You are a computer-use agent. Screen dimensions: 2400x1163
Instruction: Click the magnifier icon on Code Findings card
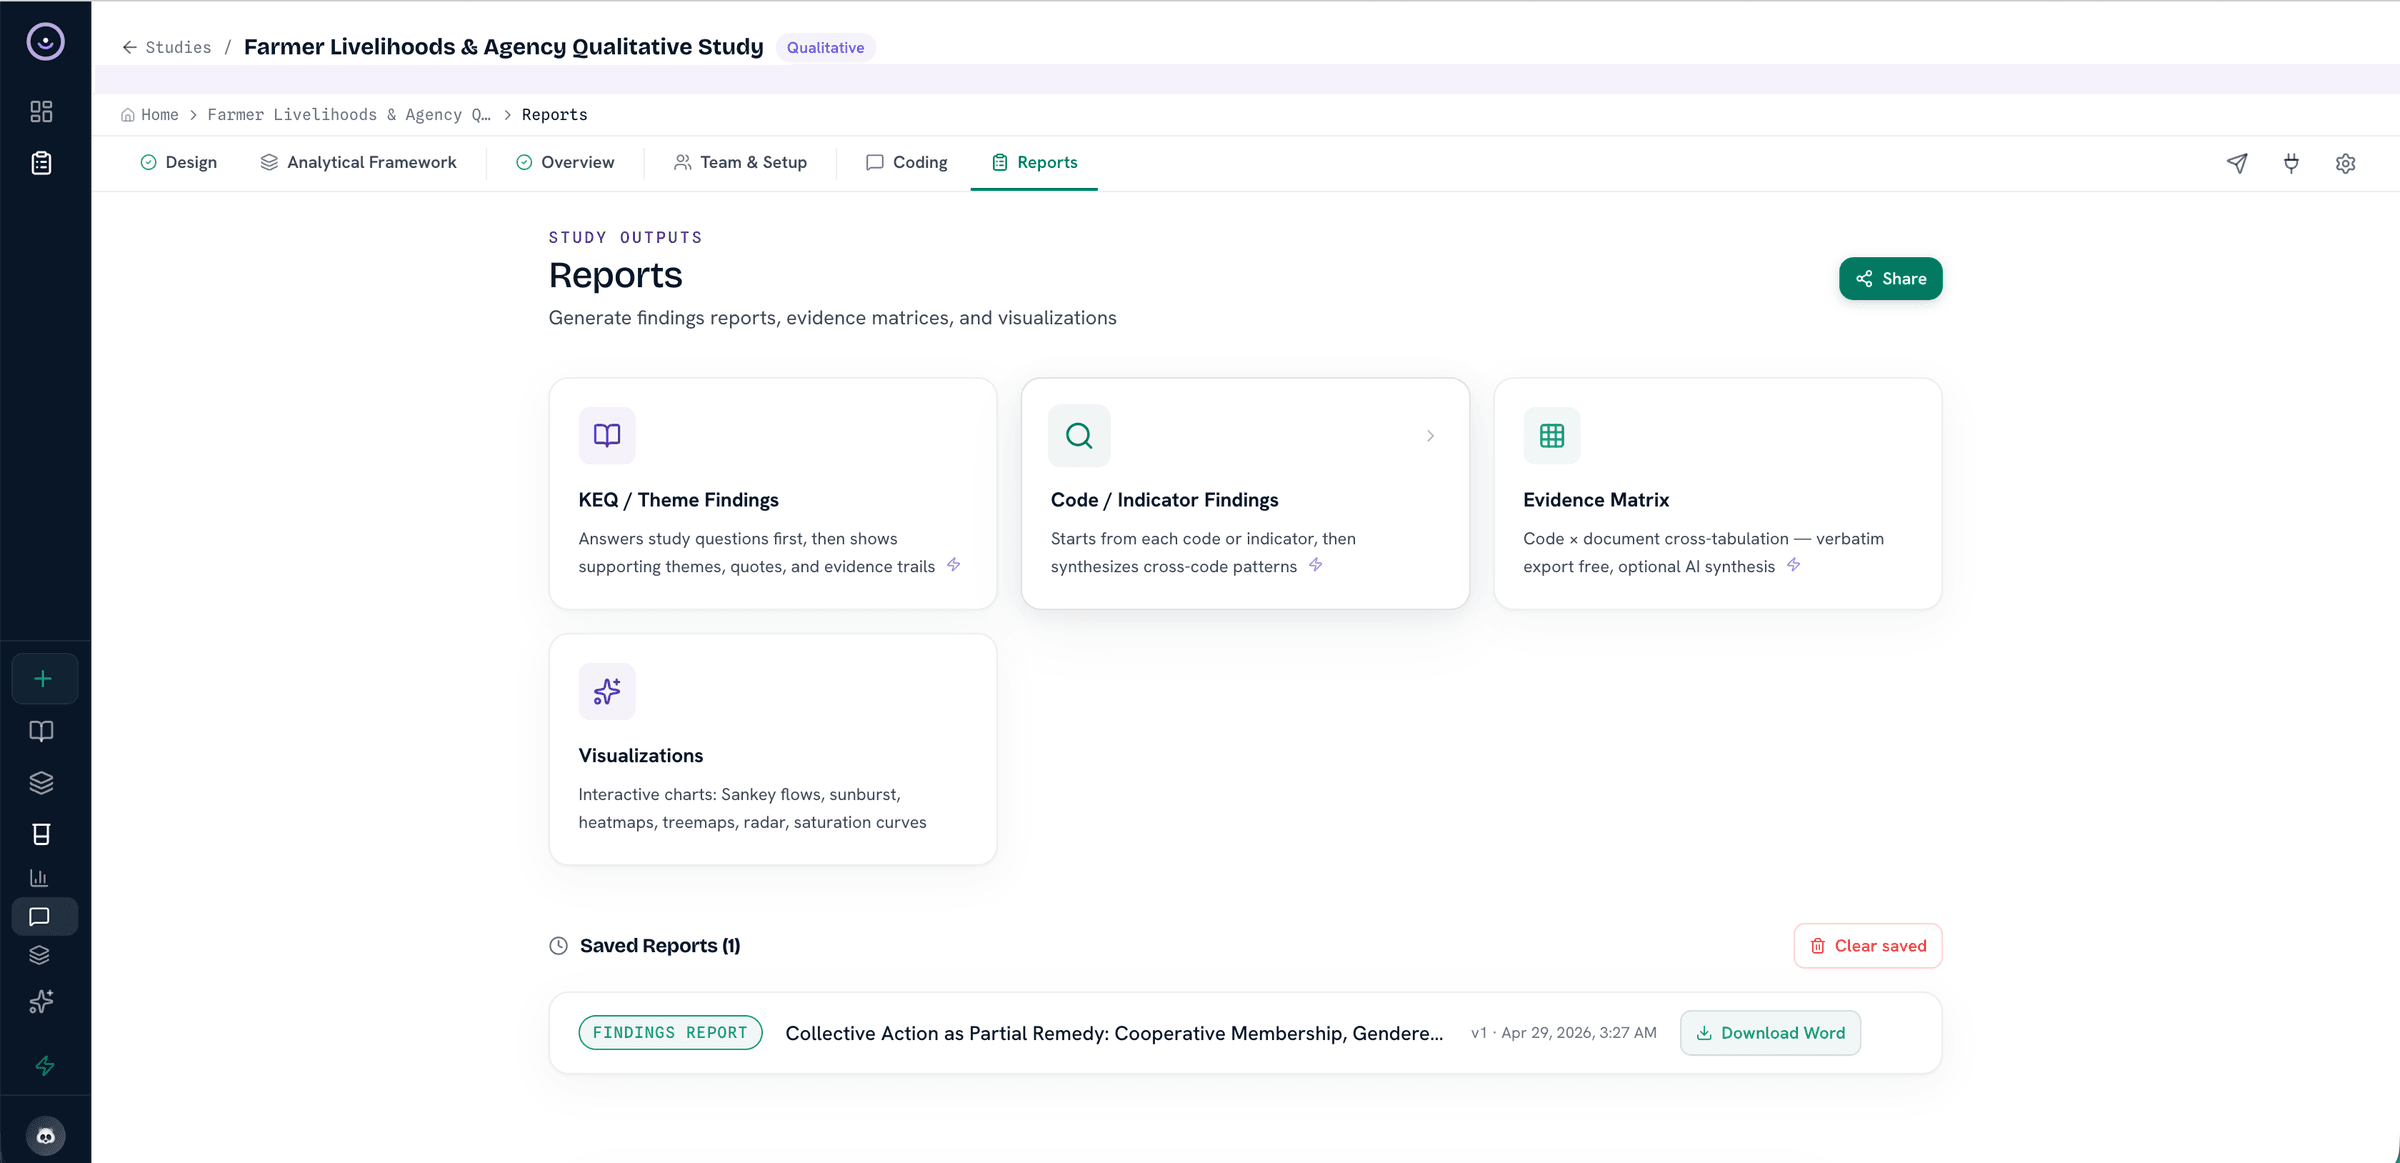[1079, 436]
